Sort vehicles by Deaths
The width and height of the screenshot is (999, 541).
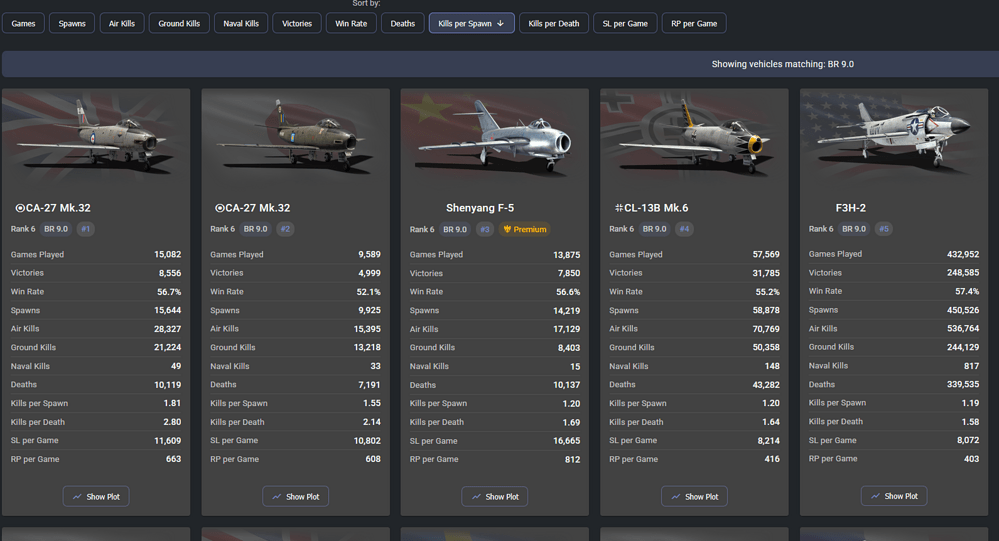click(403, 24)
